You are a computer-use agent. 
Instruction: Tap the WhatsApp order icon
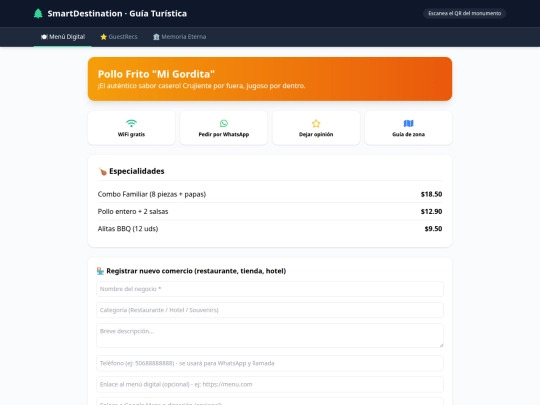tap(224, 123)
